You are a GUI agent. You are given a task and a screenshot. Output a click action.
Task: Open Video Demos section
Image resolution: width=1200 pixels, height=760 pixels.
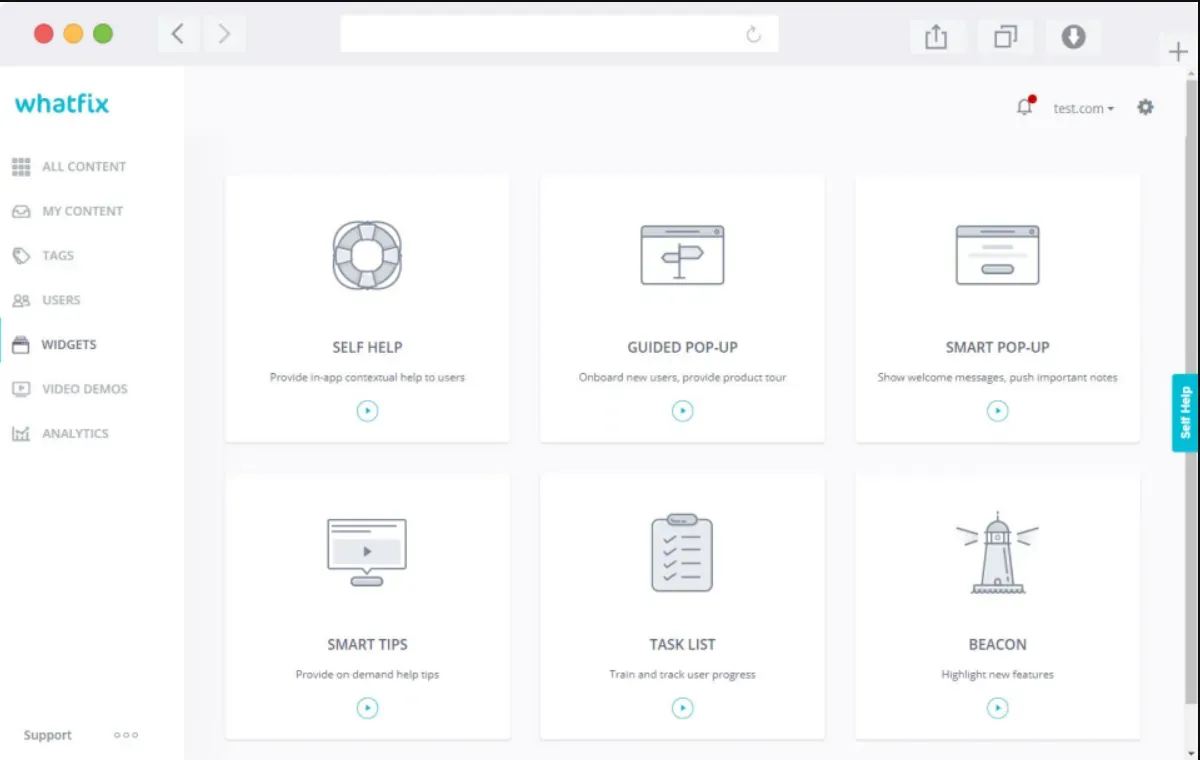[x=85, y=389]
